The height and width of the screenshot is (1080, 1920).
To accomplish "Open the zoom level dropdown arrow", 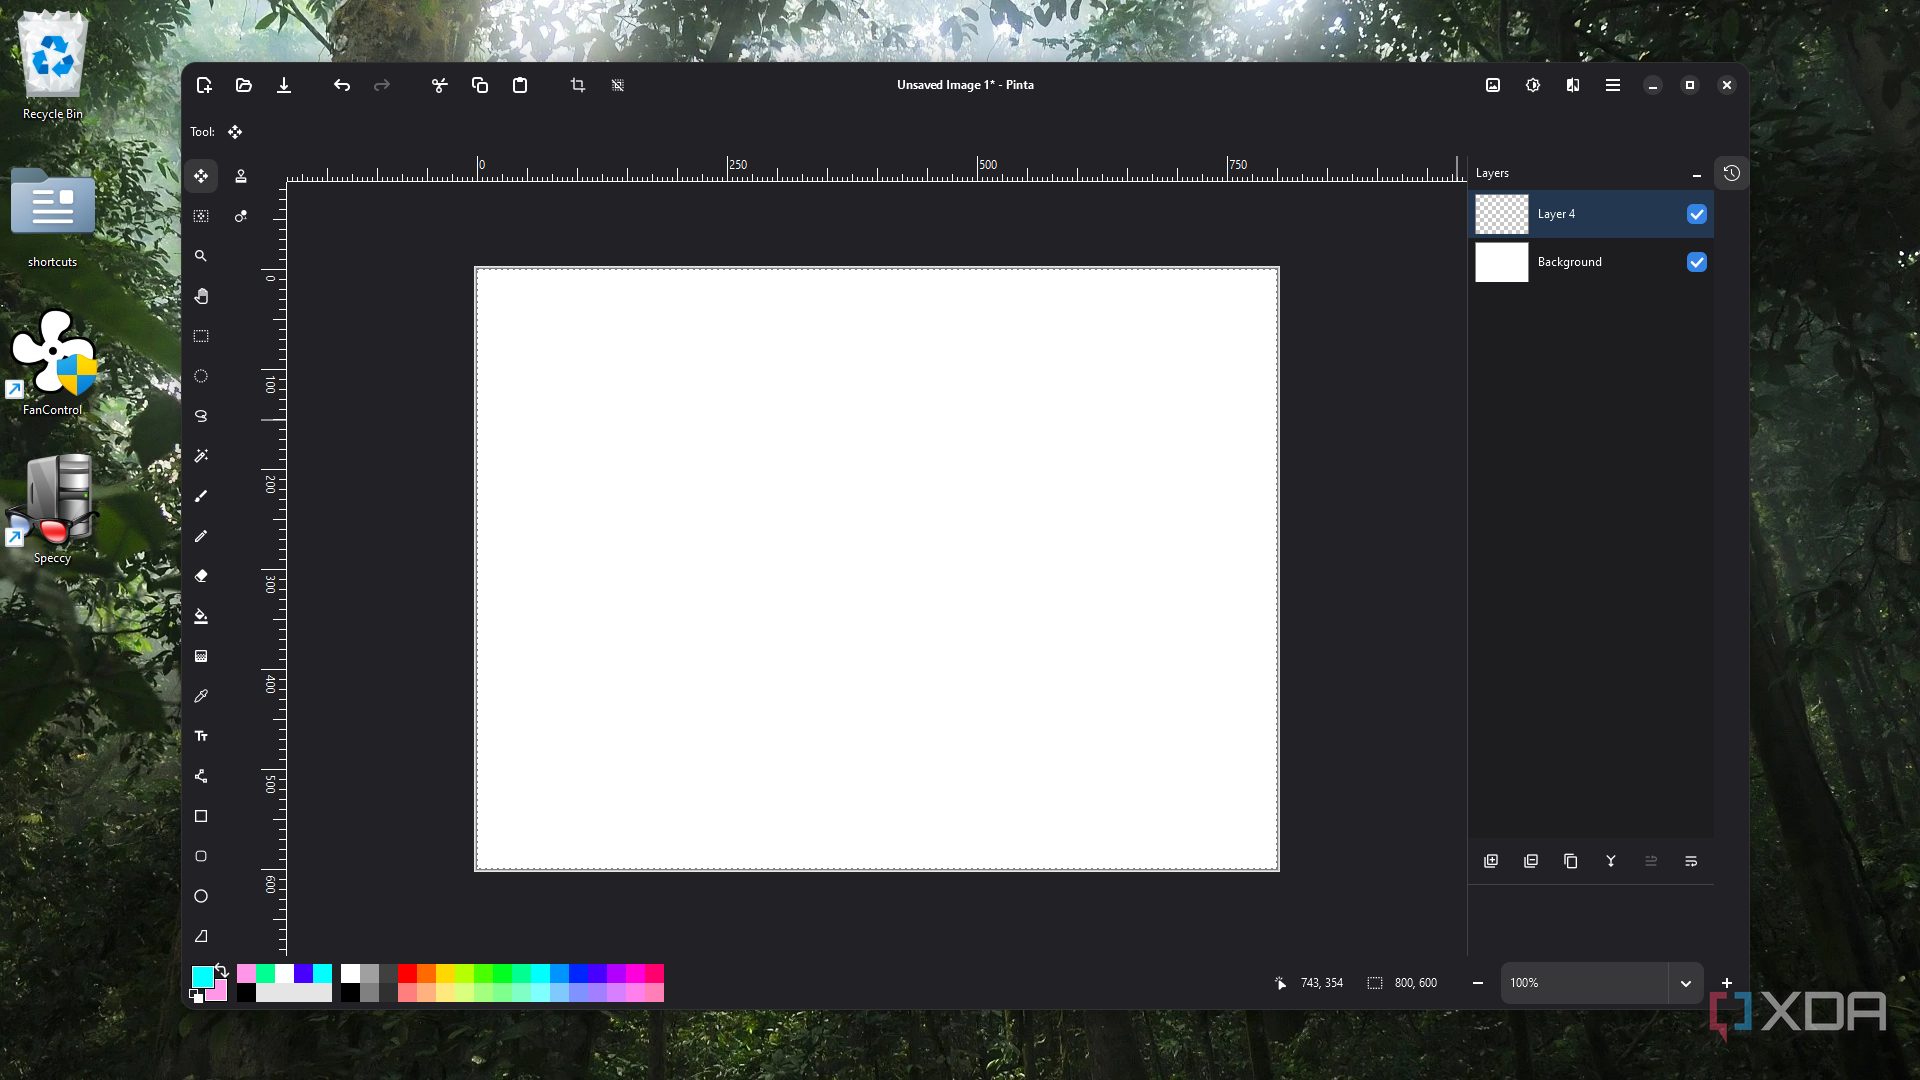I will tap(1686, 983).
